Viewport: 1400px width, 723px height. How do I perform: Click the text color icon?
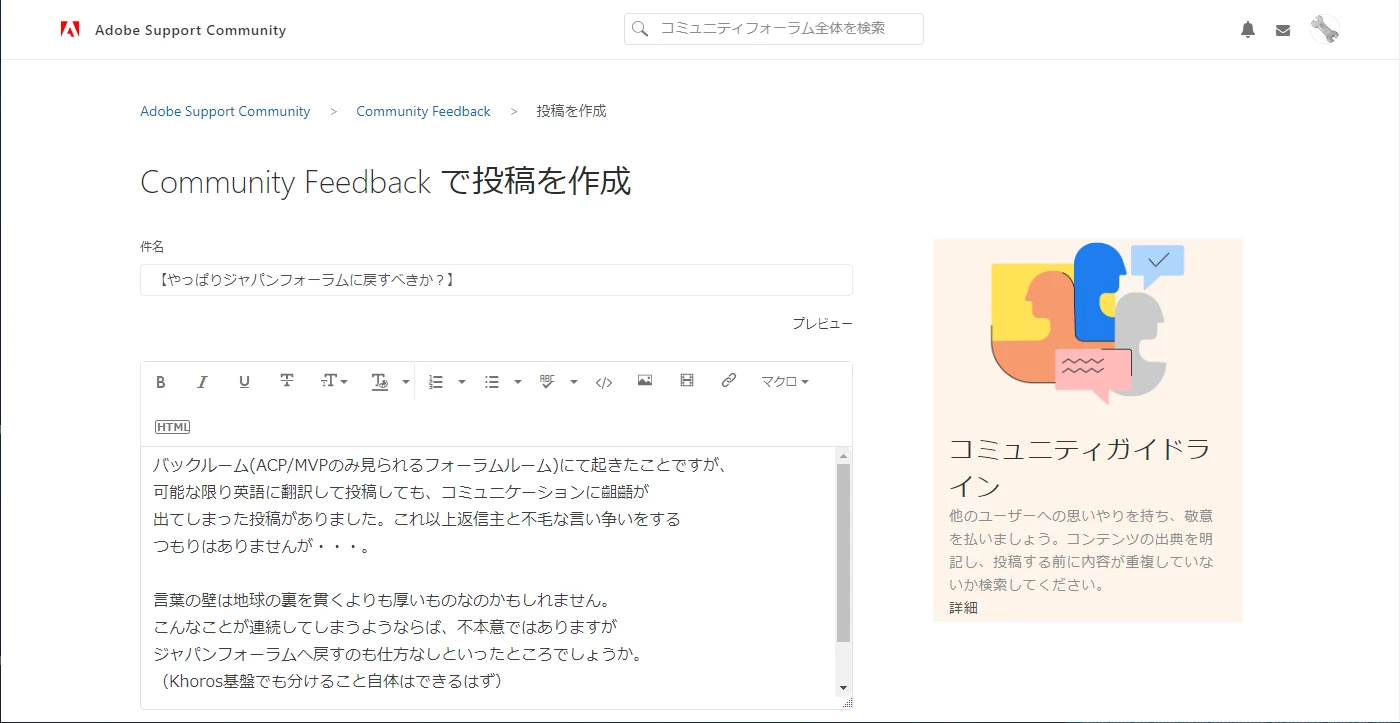380,382
